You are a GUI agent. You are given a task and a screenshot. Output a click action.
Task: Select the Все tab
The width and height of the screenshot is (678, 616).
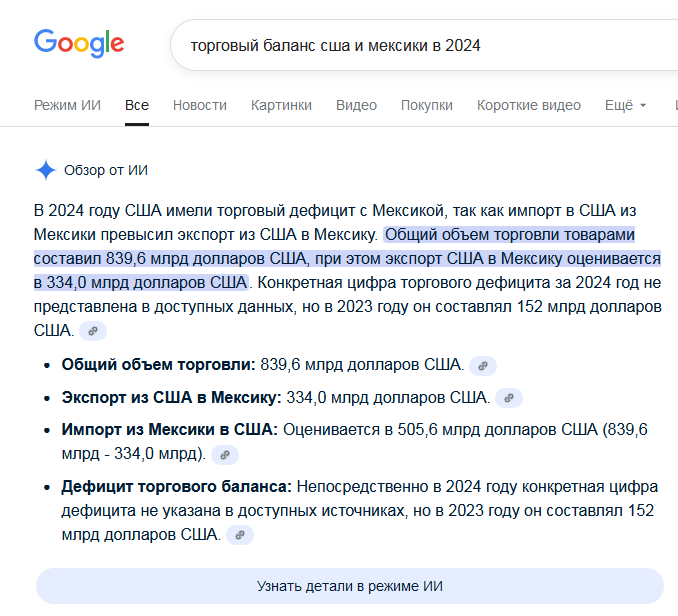pos(137,105)
